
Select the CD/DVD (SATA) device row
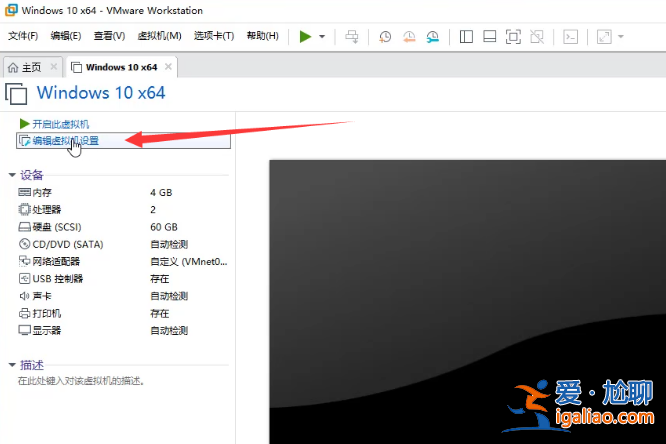[123, 244]
